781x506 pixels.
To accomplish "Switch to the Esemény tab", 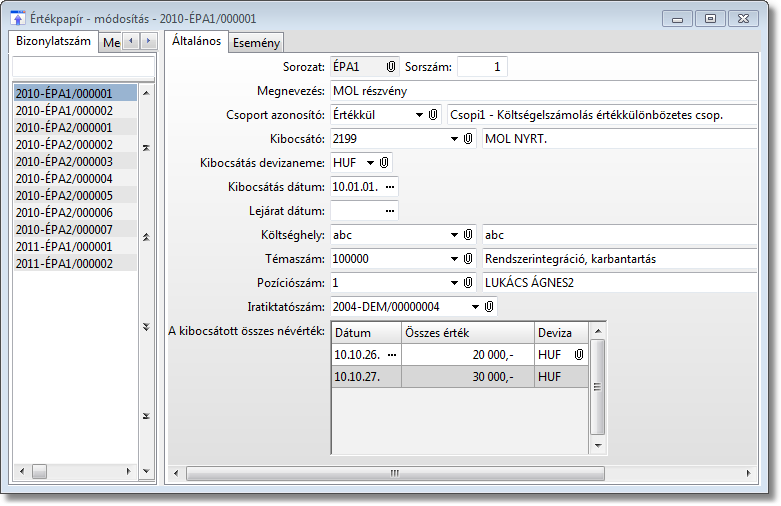I will click(x=256, y=43).
